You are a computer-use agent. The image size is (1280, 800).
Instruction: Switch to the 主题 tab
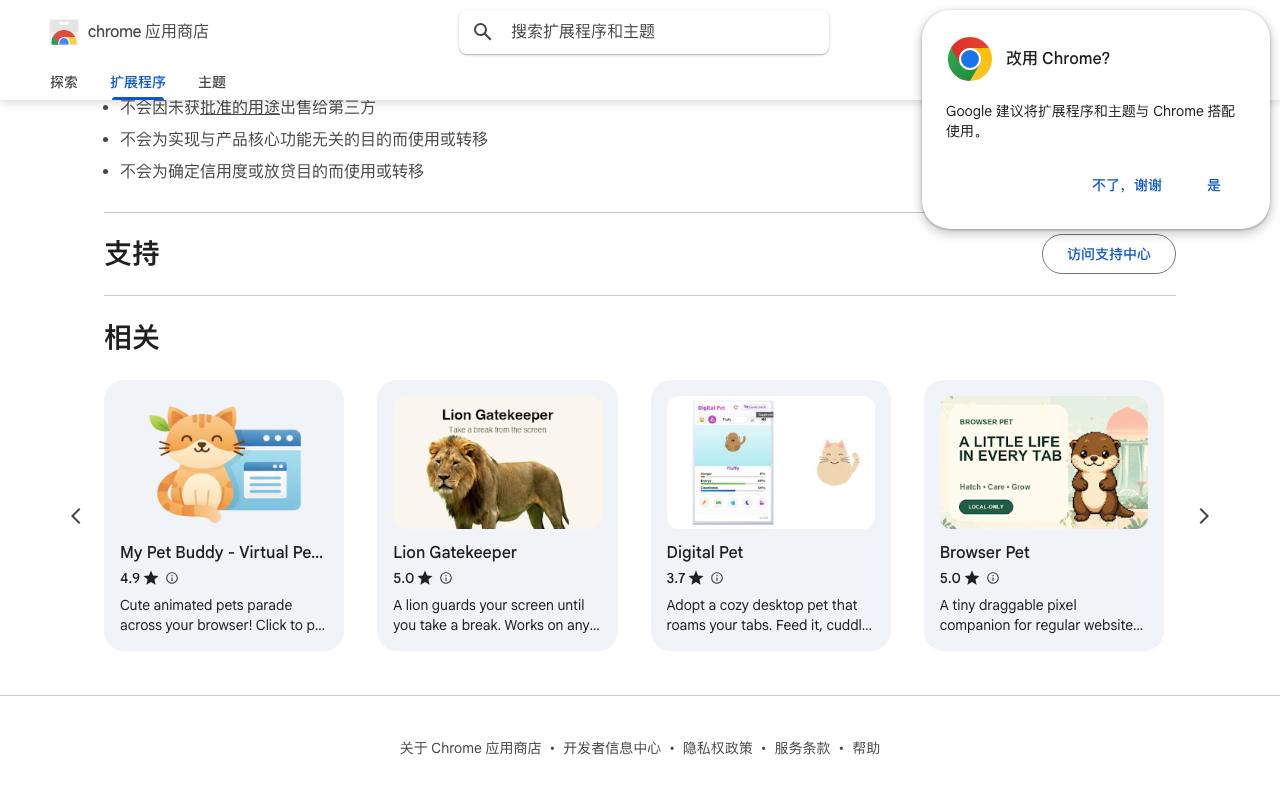212,82
